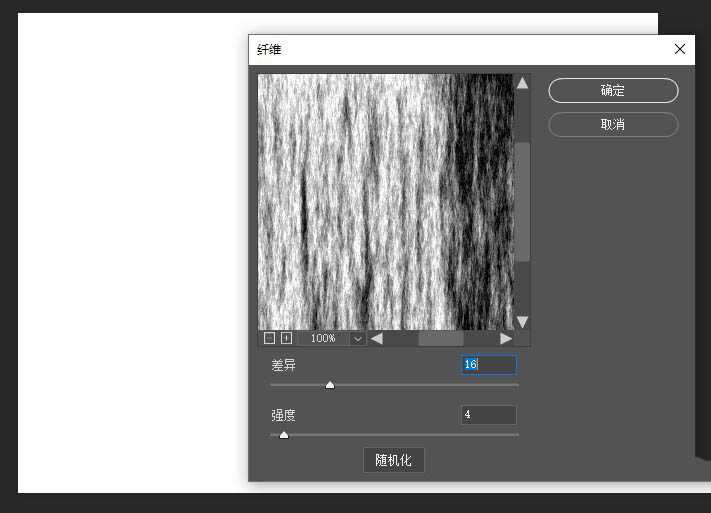Click the 随机化 randomize button

(393, 460)
